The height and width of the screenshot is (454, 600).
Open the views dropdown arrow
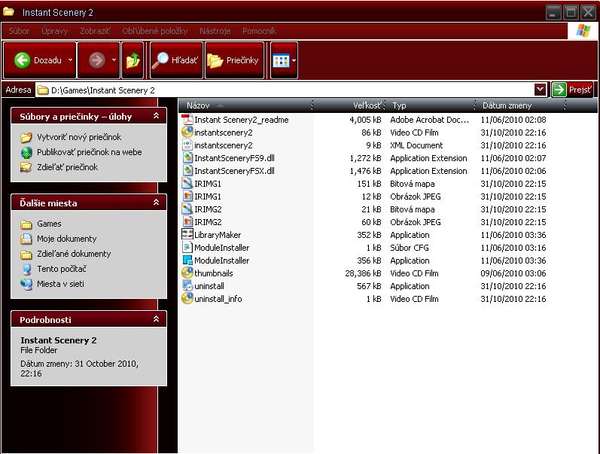pyautogui.click(x=293, y=60)
